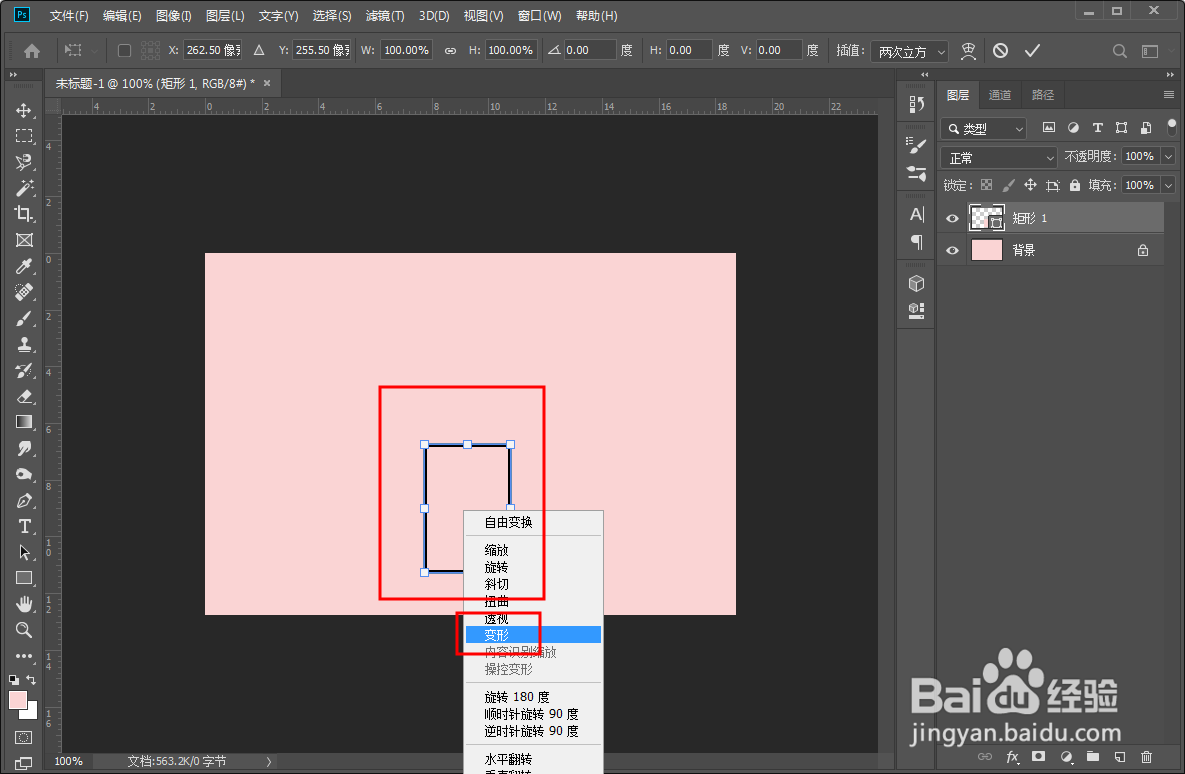Hide the 矩形 1 layer
Screen dimensions: 1185x774
coord(952,218)
